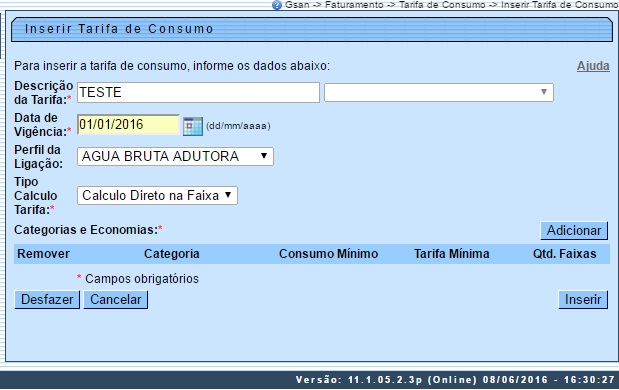Click the Qtd. Faixas column header
Image resolution: width=619 pixels, height=390 pixels.
click(x=565, y=254)
